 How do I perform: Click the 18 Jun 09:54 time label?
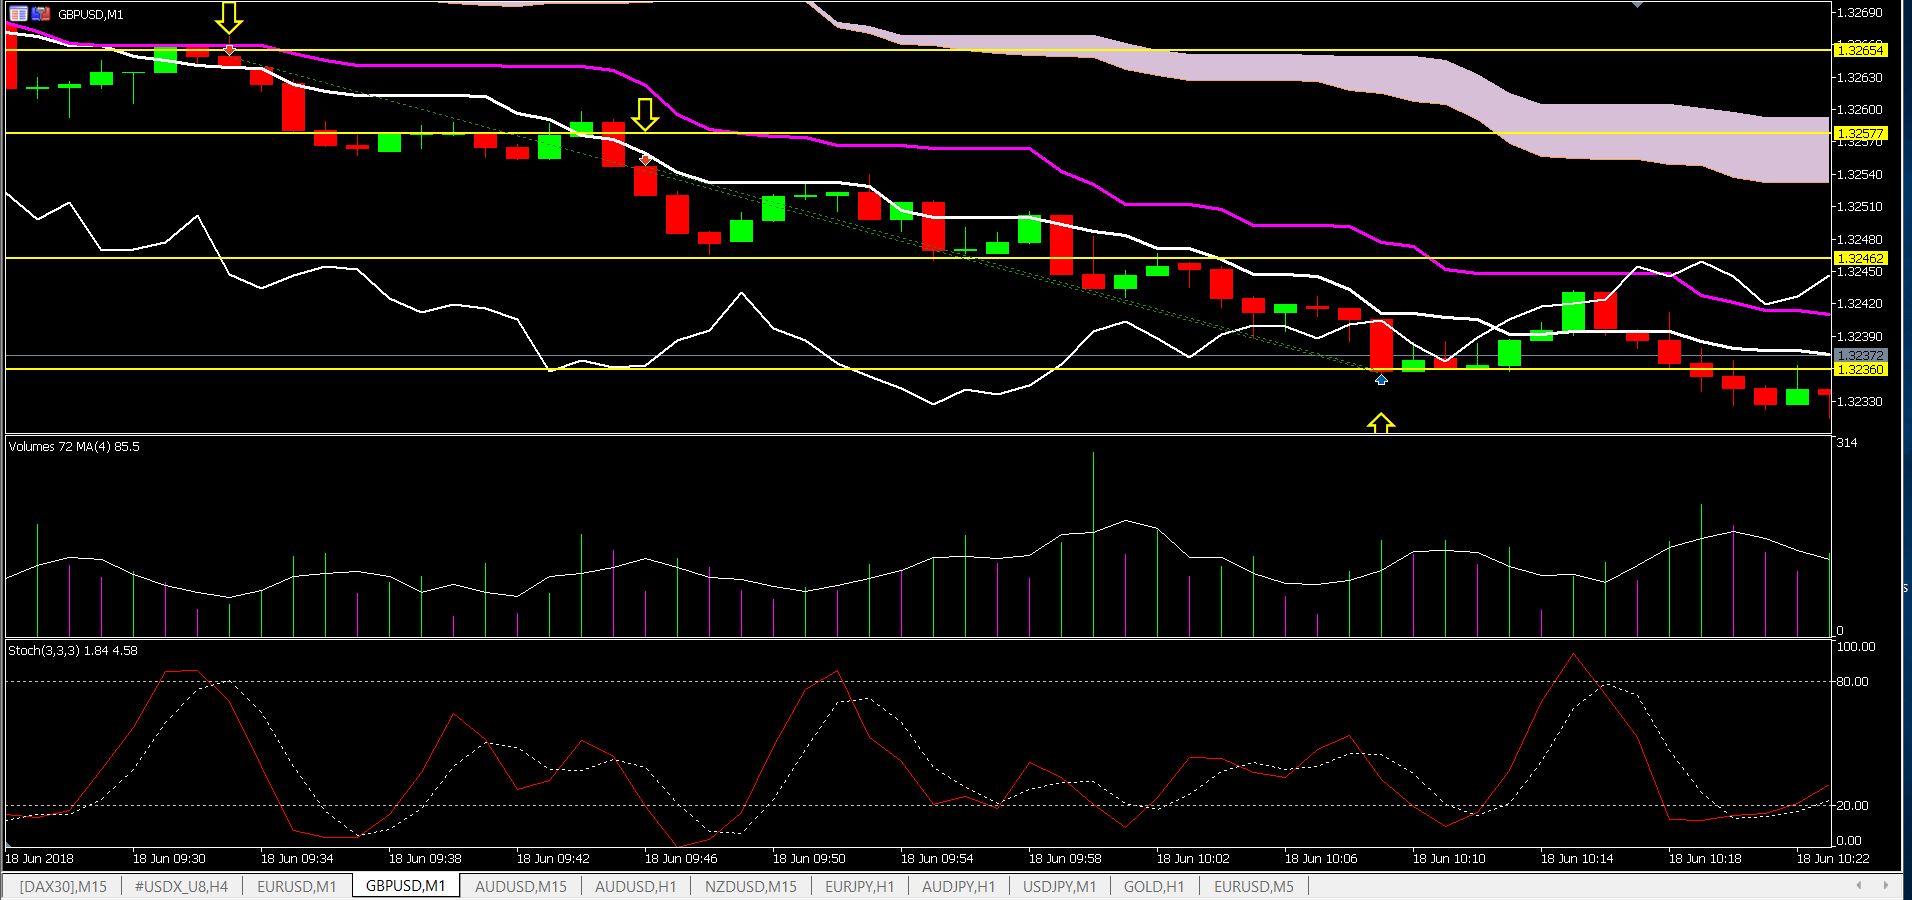937,859
